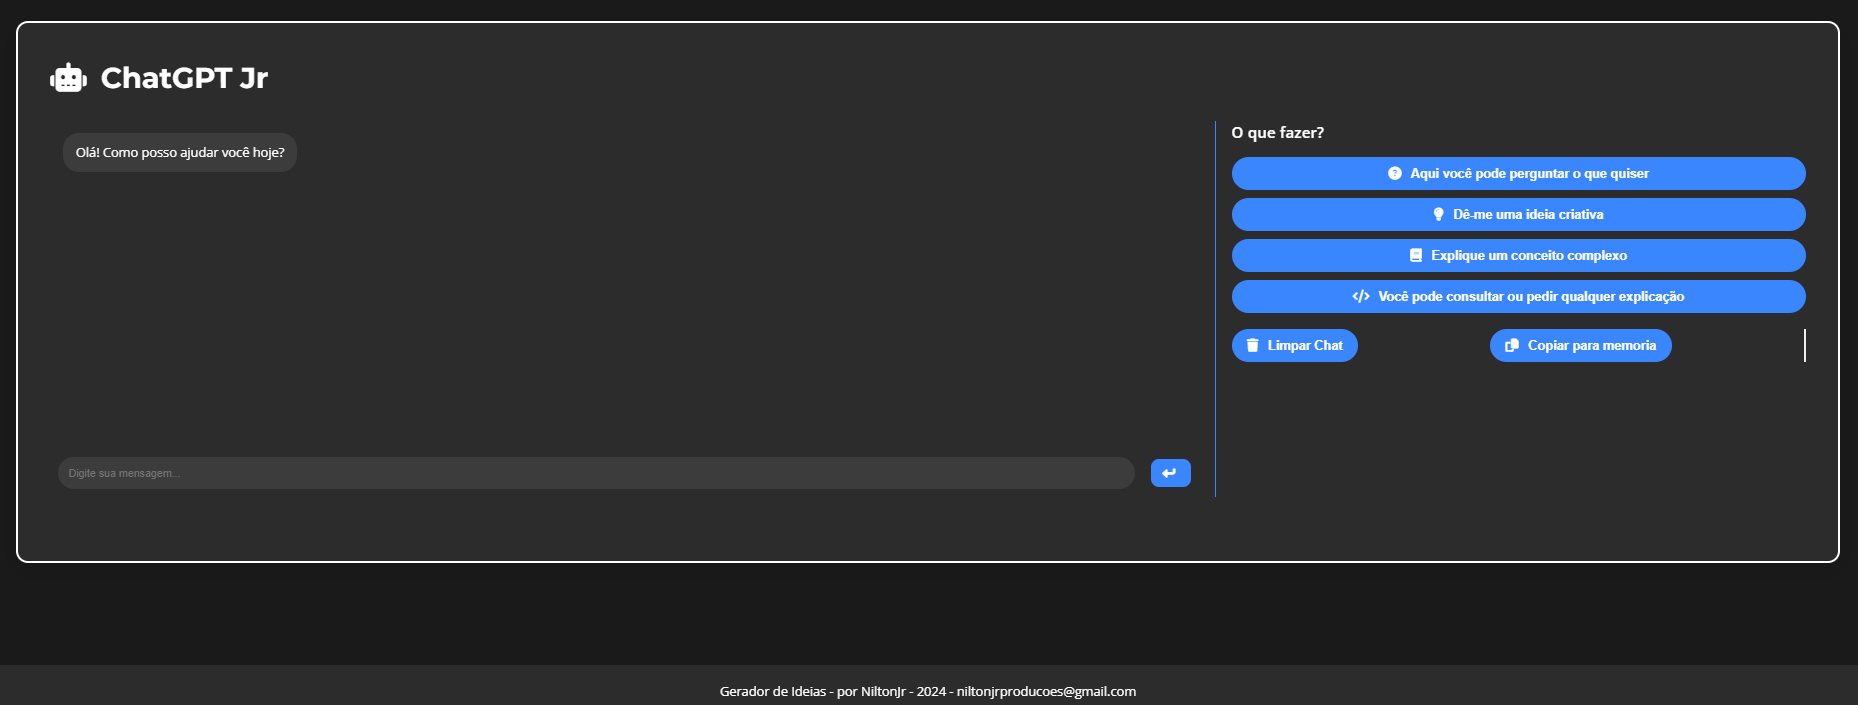Click the trash can icon

(1252, 345)
